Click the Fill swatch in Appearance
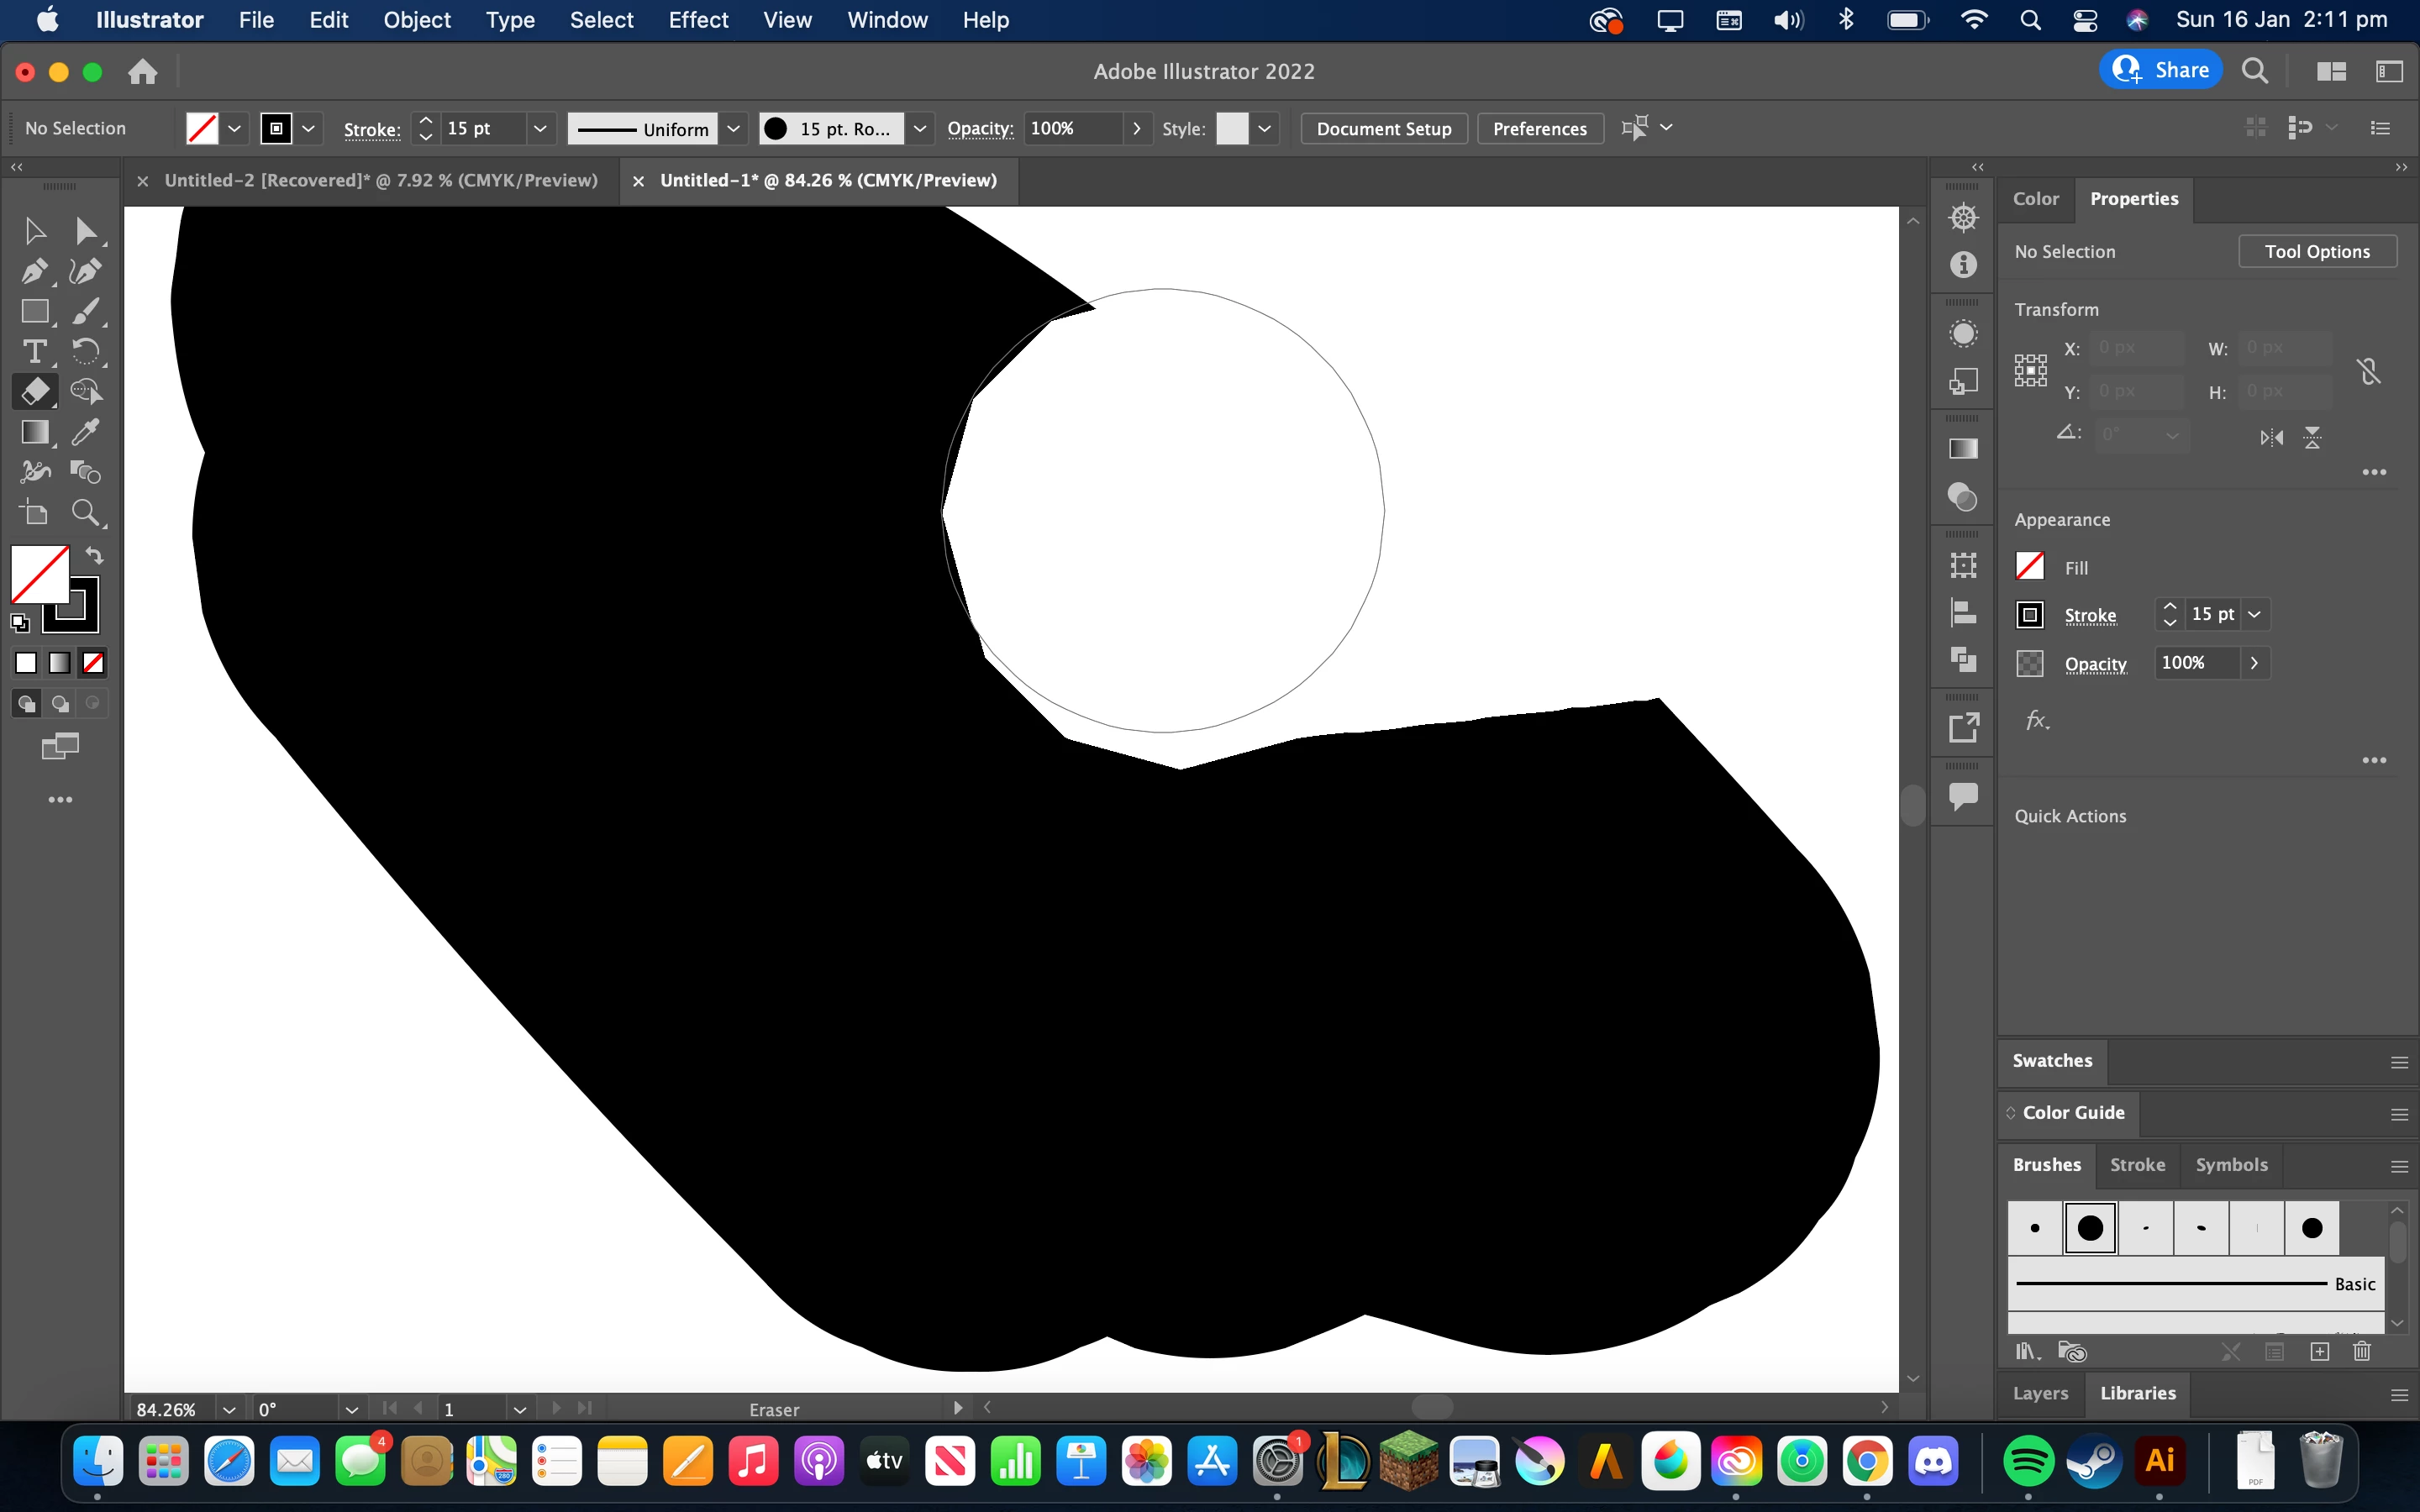The image size is (2420, 1512). pyautogui.click(x=2030, y=567)
